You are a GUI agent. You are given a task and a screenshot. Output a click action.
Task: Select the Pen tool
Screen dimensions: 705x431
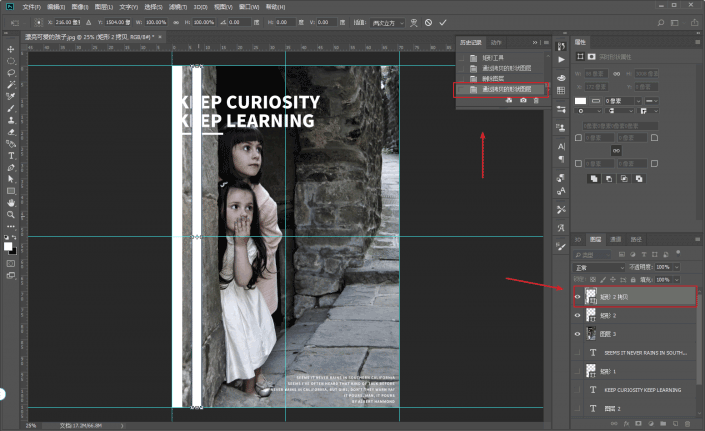click(x=11, y=168)
